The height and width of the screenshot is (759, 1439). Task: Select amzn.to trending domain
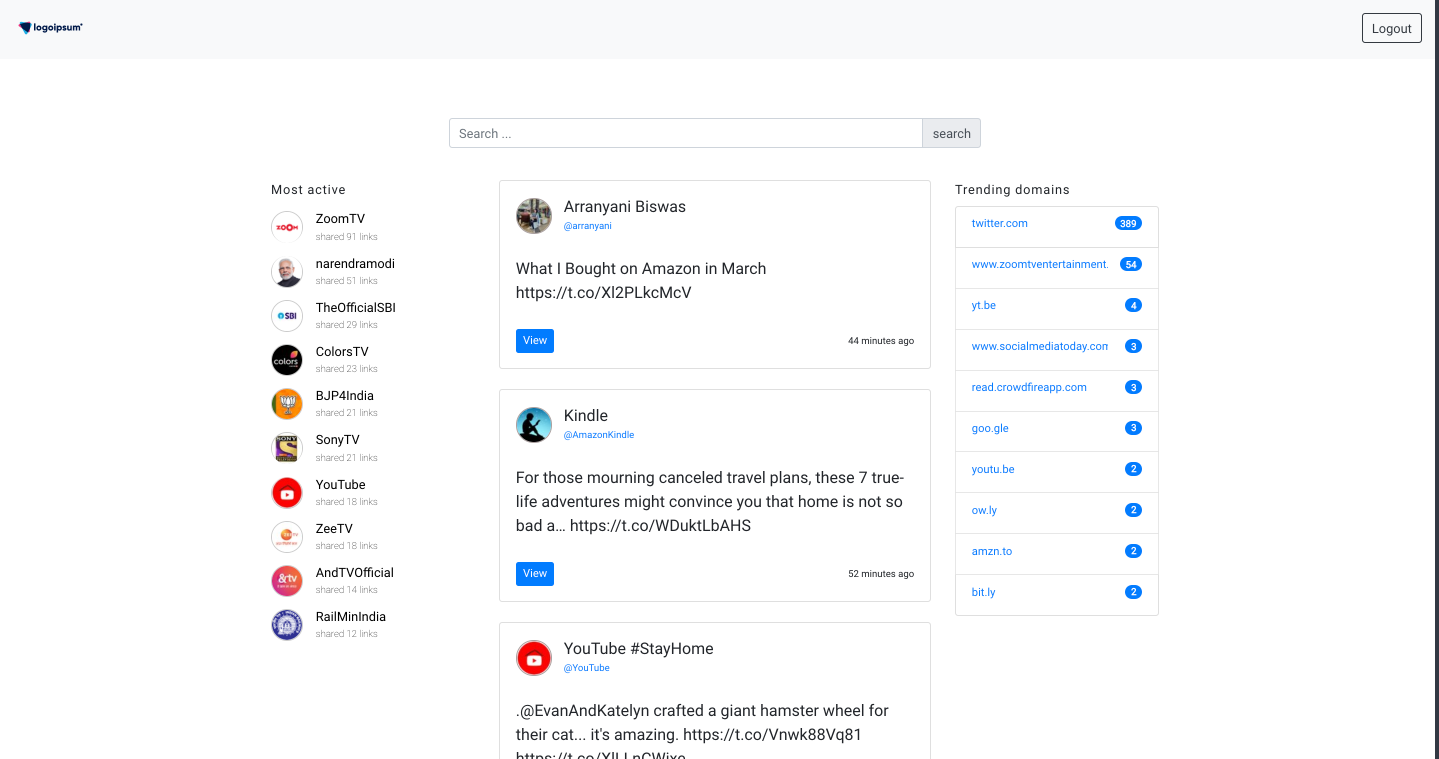pyautogui.click(x=992, y=551)
